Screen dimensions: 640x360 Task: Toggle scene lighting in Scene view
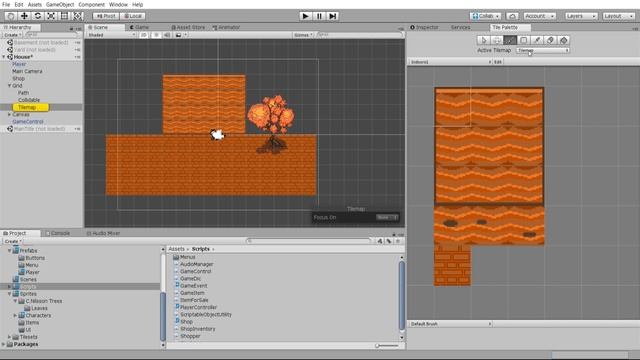pos(156,35)
